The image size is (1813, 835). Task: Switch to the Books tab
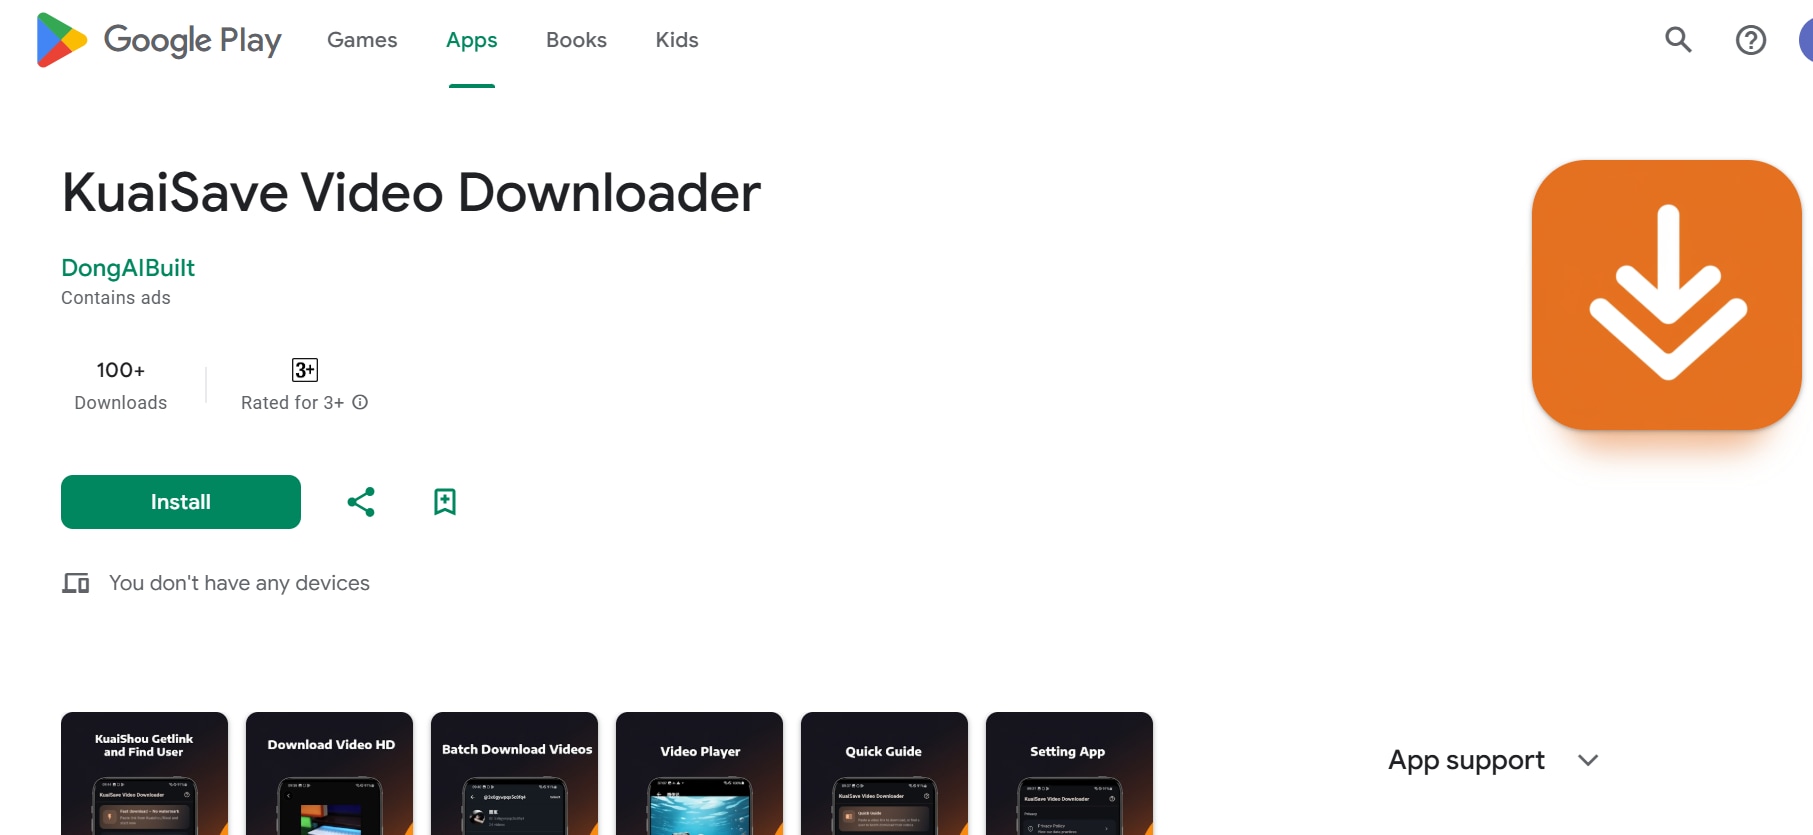point(576,40)
